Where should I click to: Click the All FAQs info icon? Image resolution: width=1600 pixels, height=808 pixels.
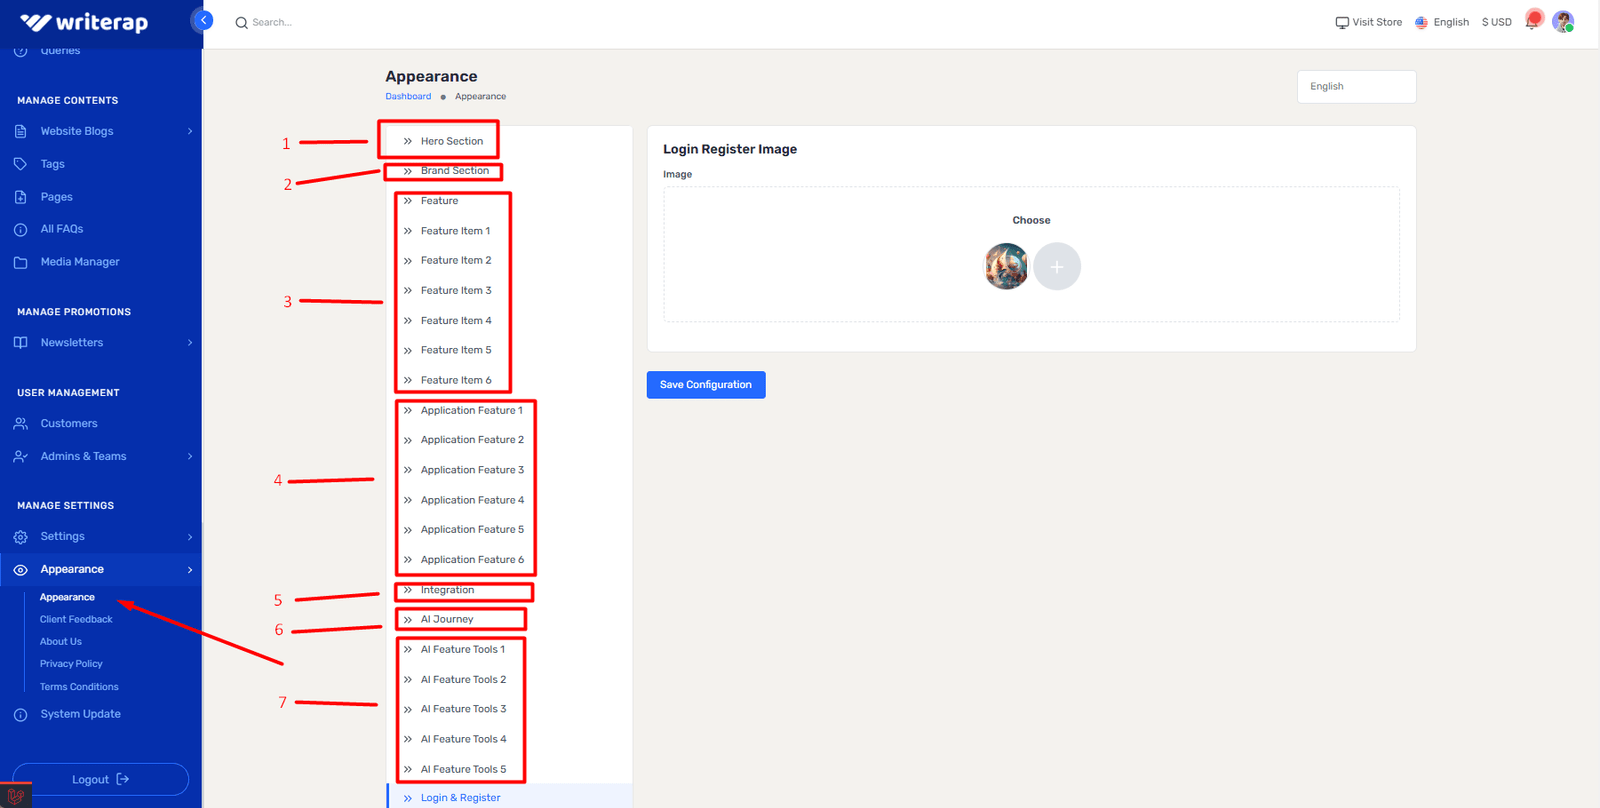[20, 229]
